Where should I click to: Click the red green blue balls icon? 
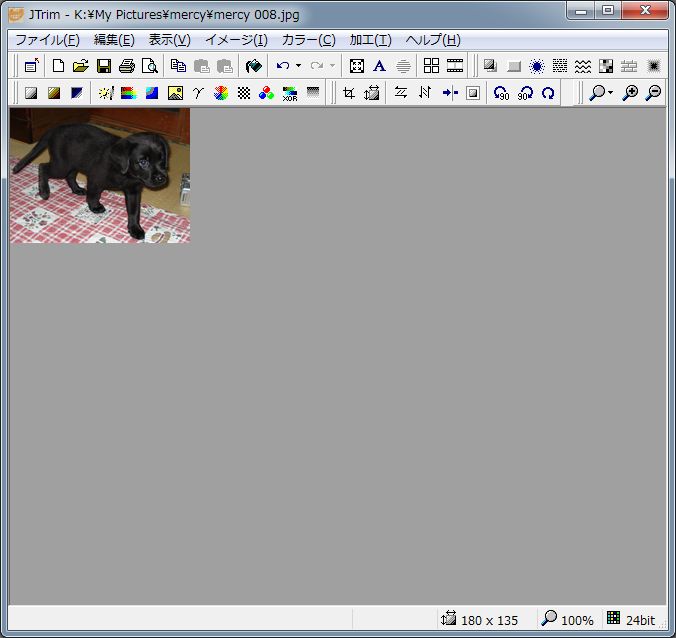point(266,93)
